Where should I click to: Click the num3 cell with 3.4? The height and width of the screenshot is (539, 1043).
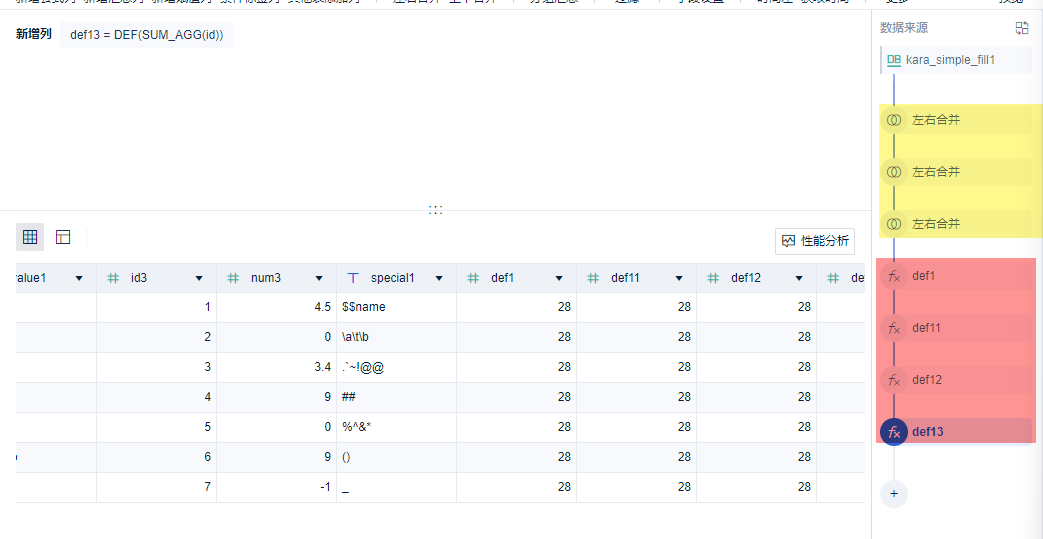277,367
